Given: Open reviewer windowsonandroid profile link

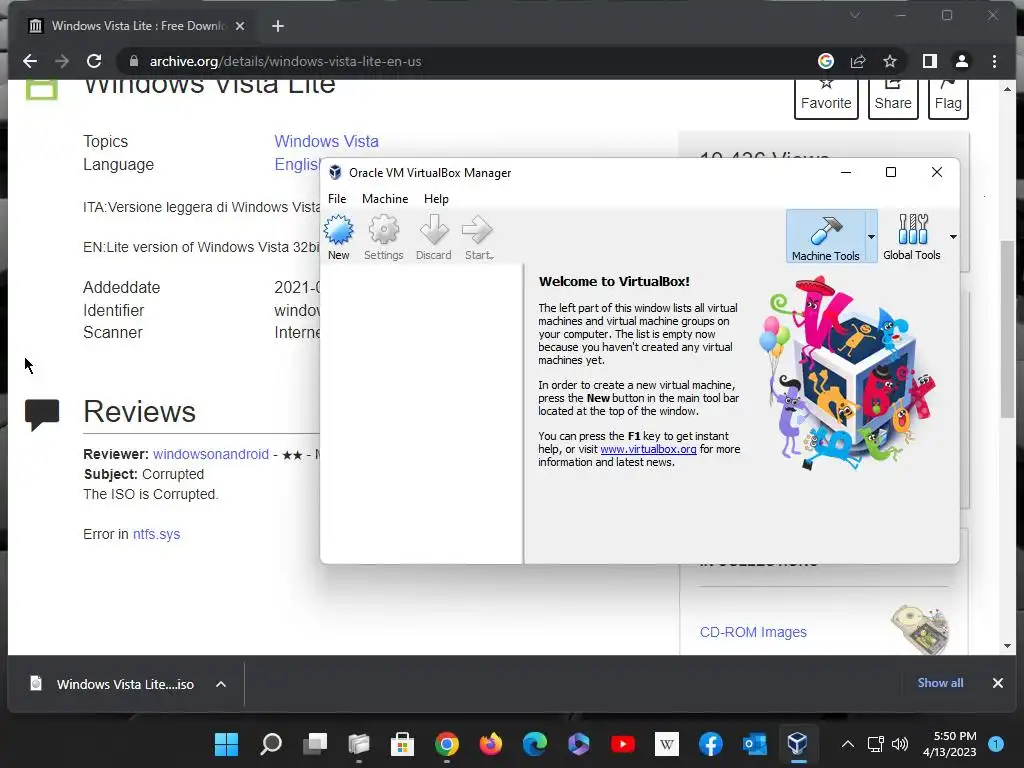Looking at the screenshot, I should pos(210,455).
